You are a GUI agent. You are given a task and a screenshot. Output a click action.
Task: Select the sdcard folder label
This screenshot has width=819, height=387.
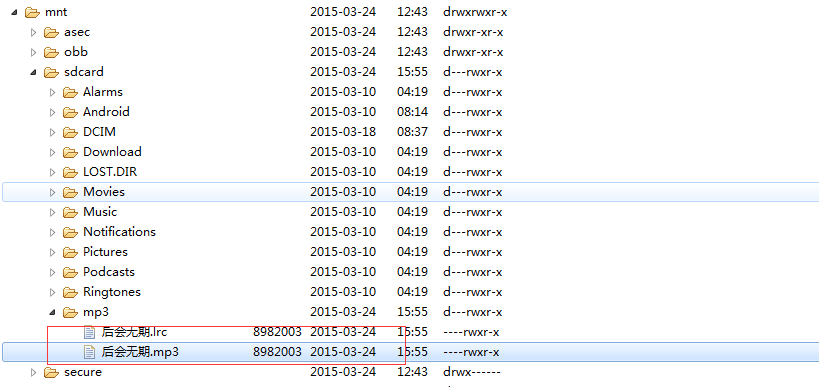click(84, 72)
